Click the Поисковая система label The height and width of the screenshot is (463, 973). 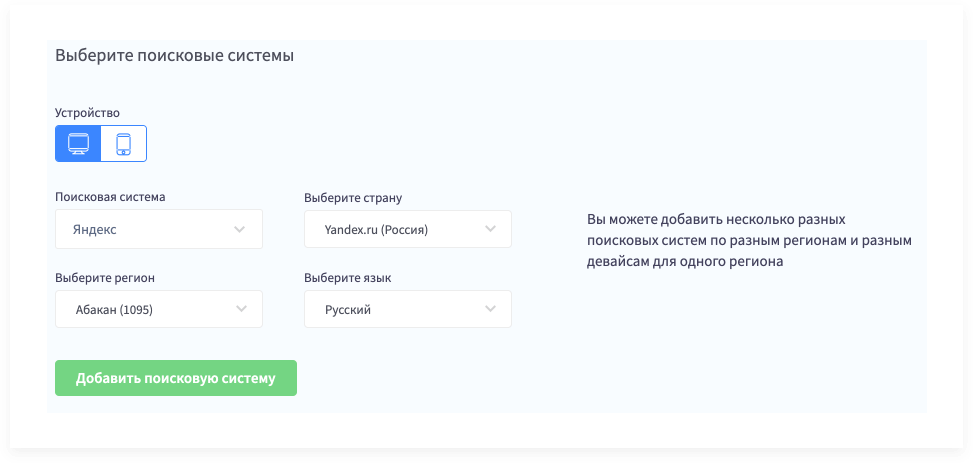coord(110,197)
